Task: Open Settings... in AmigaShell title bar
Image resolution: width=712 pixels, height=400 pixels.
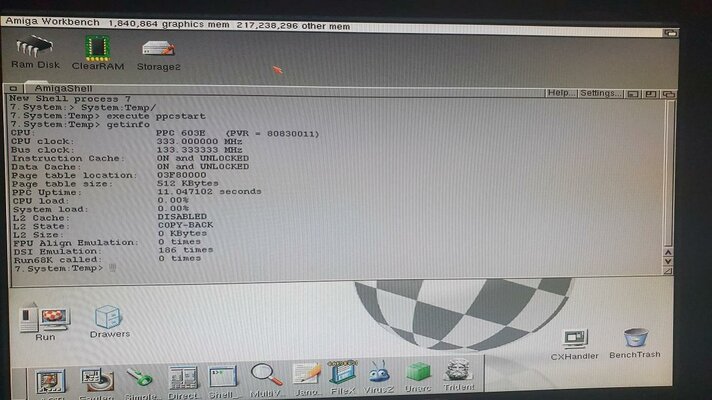Action: (x=600, y=93)
